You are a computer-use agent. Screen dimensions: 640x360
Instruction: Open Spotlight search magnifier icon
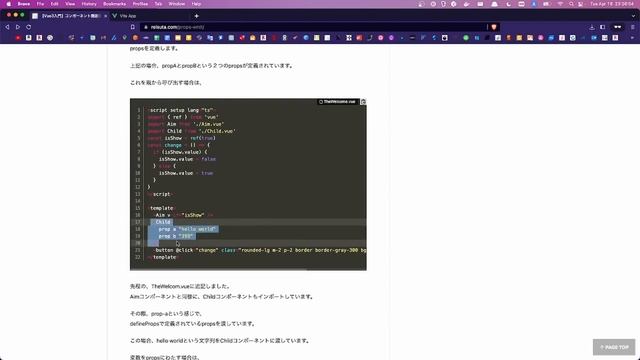tap(571, 4)
